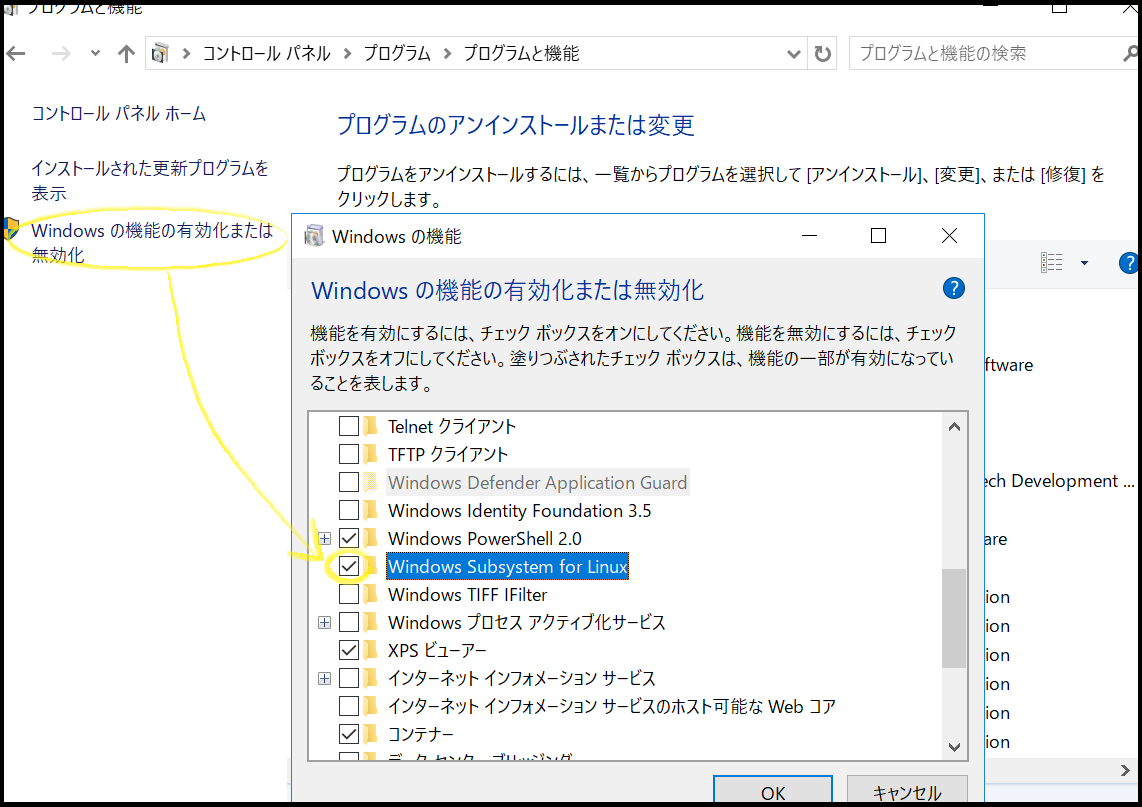
Task: Select Telnet クライアント label
Action: coord(452,426)
